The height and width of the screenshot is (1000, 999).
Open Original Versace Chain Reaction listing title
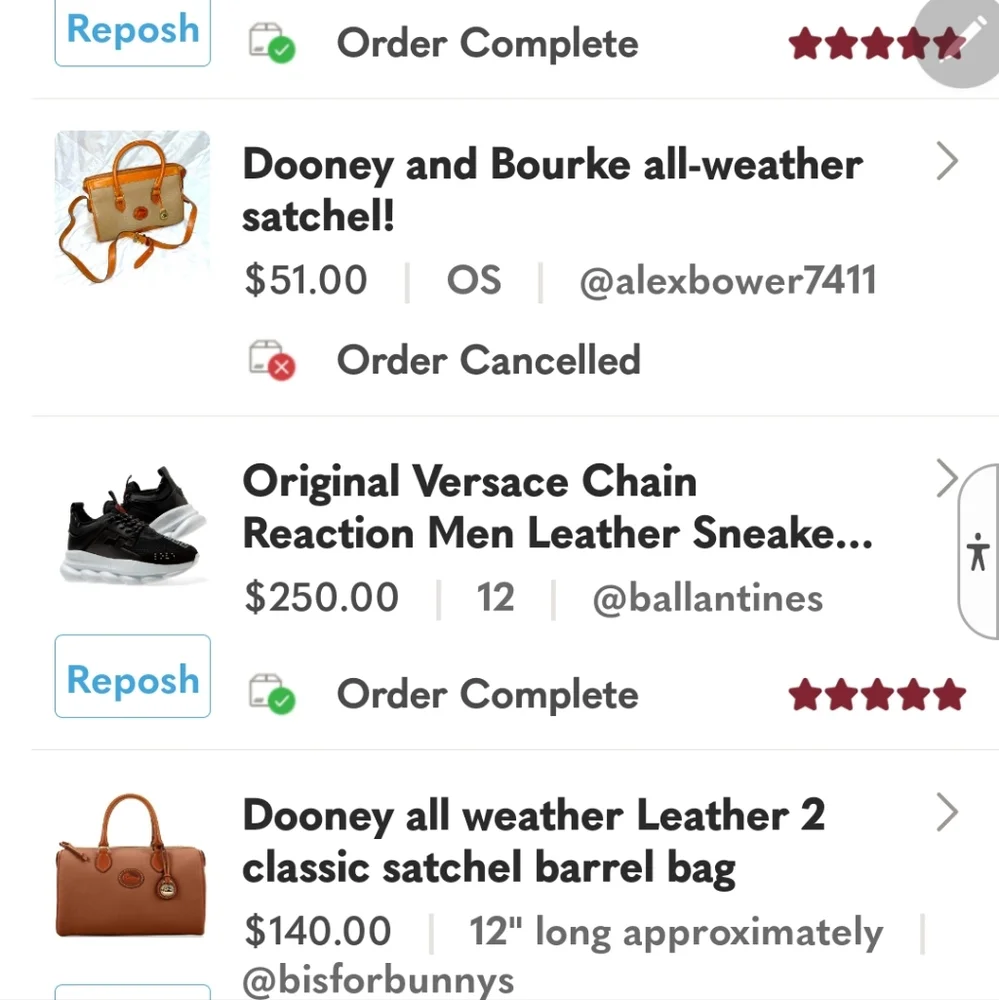(556, 508)
